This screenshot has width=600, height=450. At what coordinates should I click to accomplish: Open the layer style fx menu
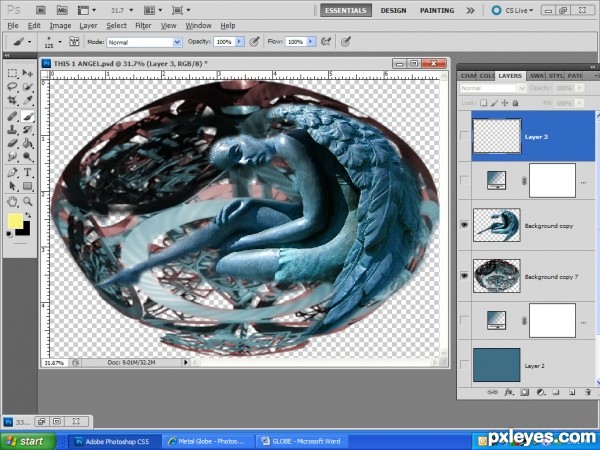coord(509,392)
